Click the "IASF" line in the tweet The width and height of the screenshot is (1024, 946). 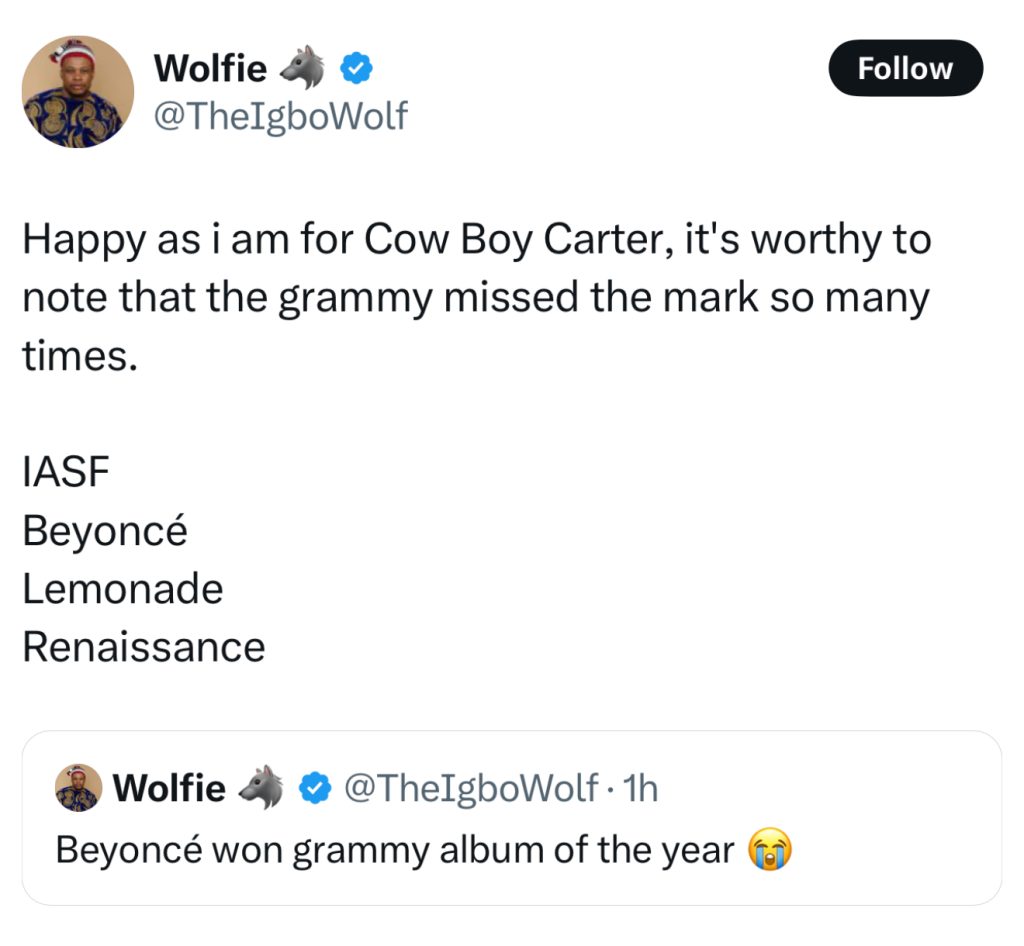[65, 472]
